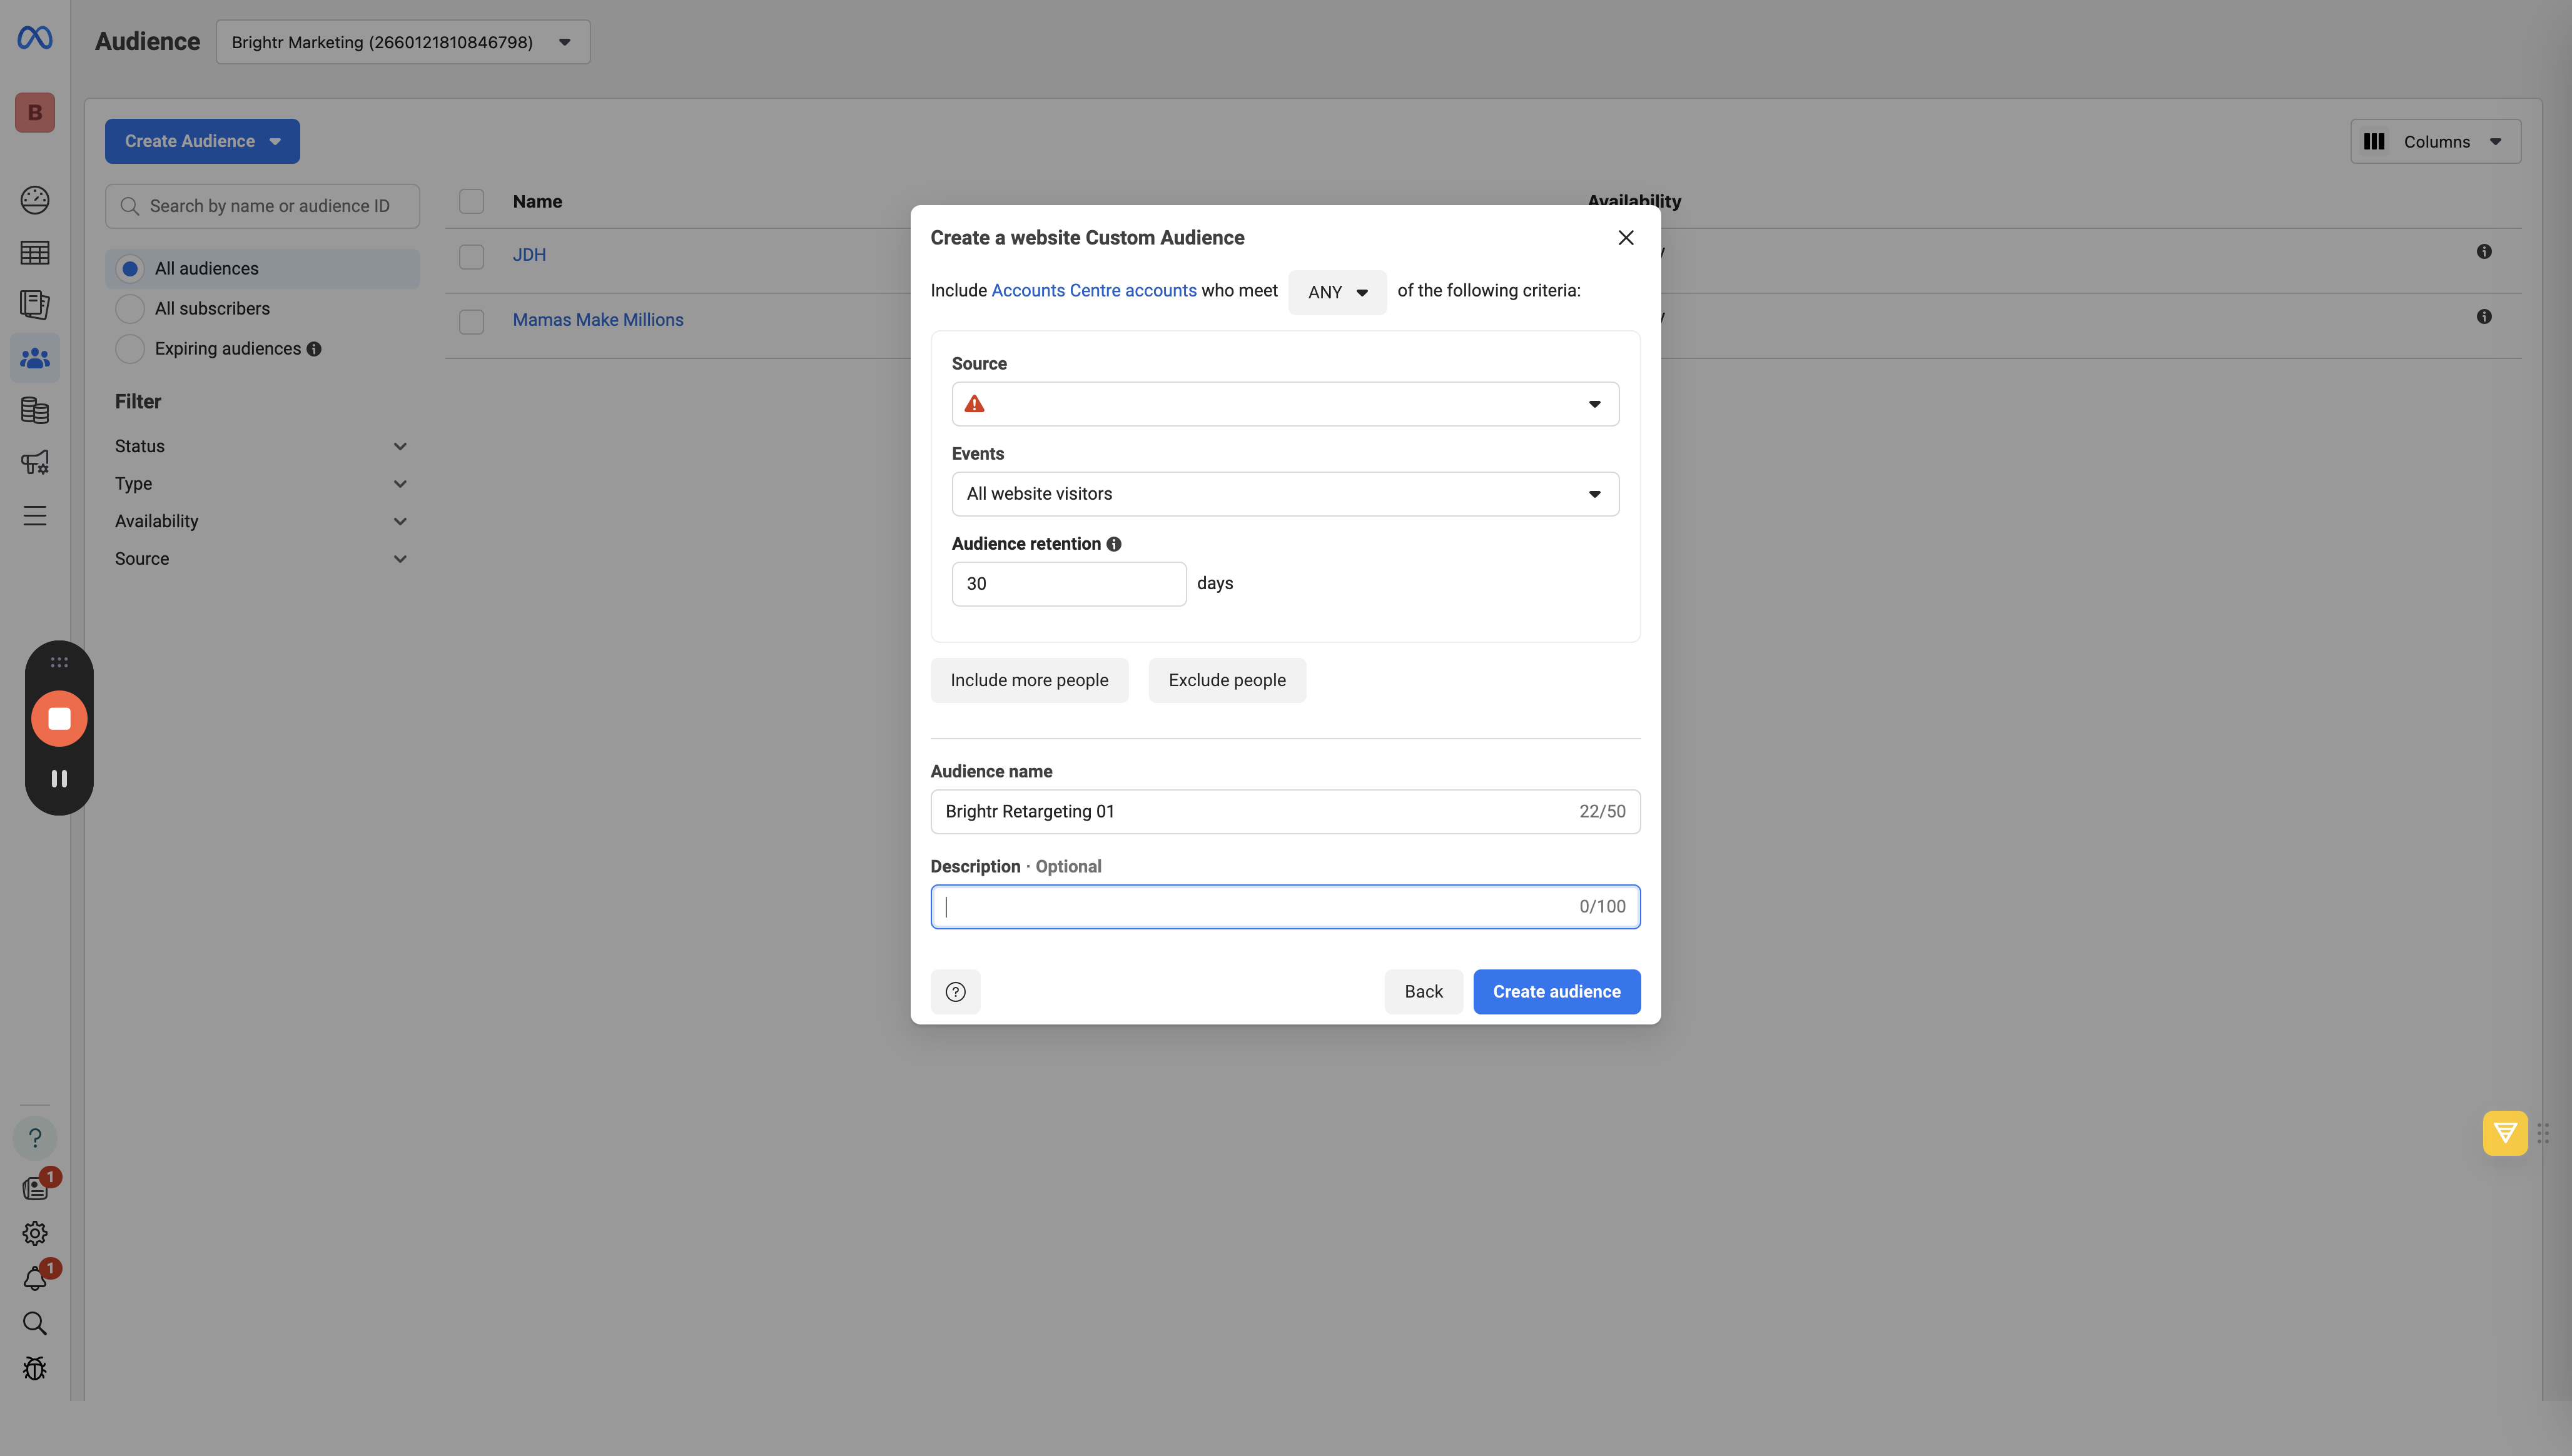Select the Expiring audiences radio button
Image resolution: width=2572 pixels, height=1456 pixels.
click(130, 348)
